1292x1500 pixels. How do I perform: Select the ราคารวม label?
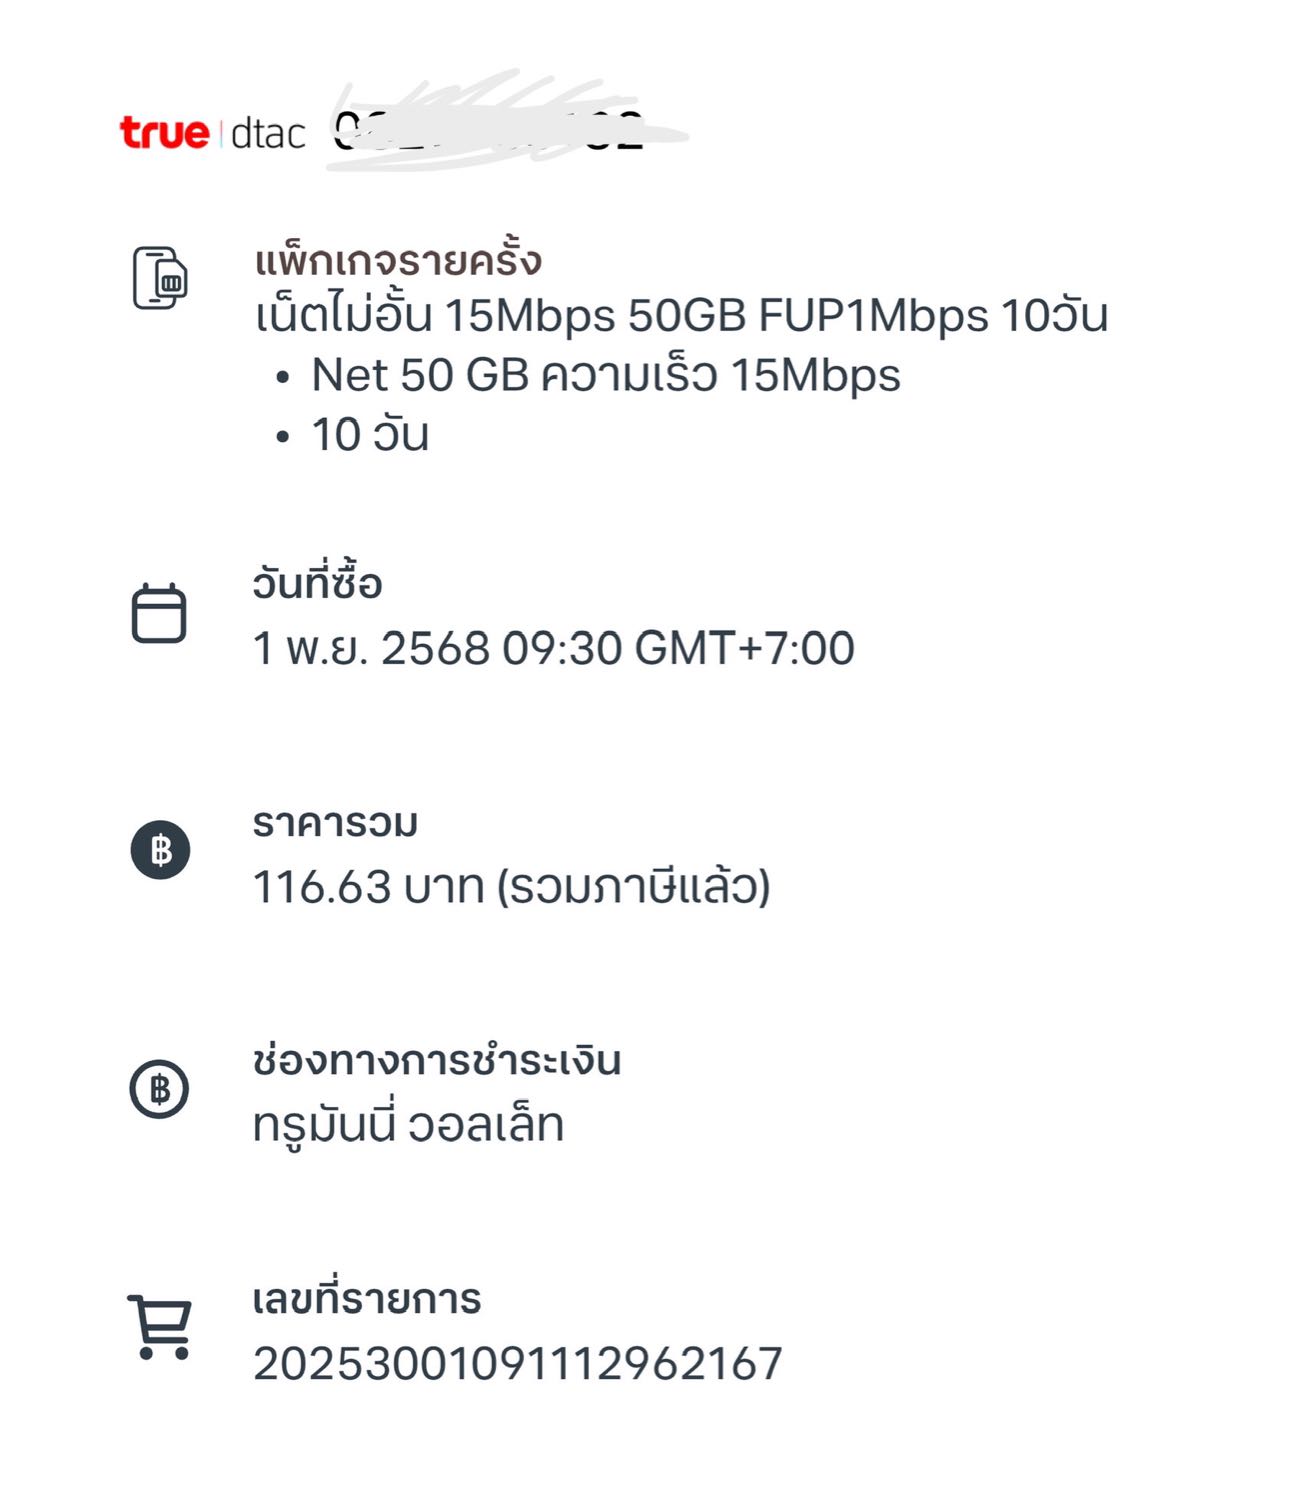click(335, 823)
